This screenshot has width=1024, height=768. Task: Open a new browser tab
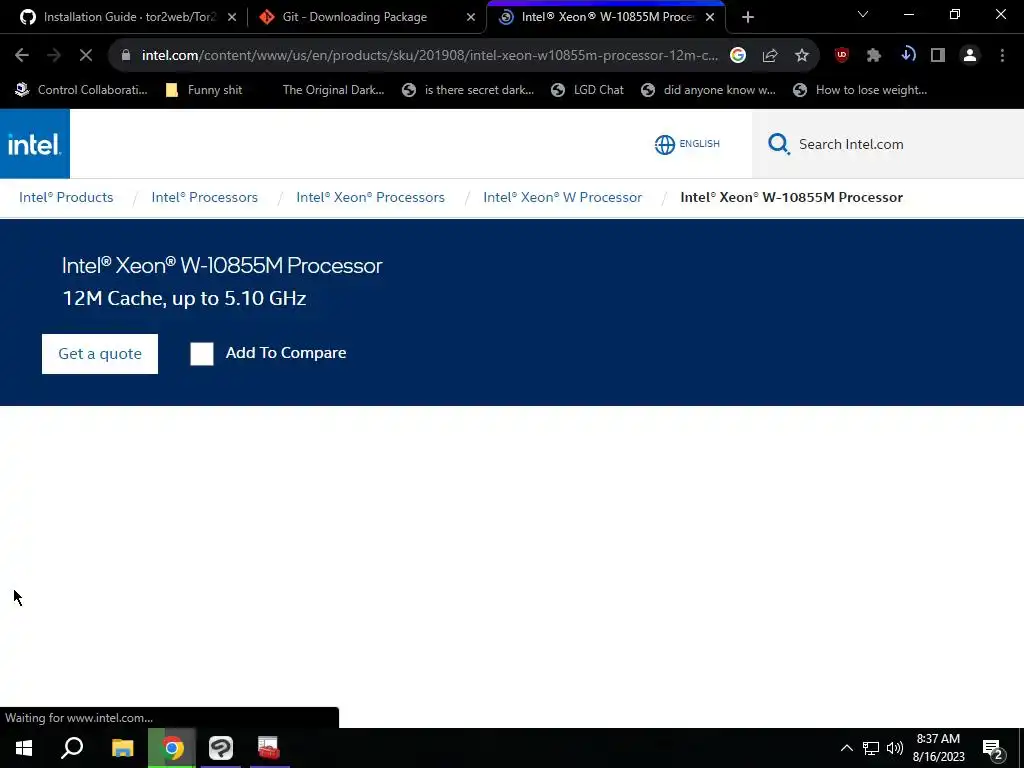pyautogui.click(x=748, y=17)
